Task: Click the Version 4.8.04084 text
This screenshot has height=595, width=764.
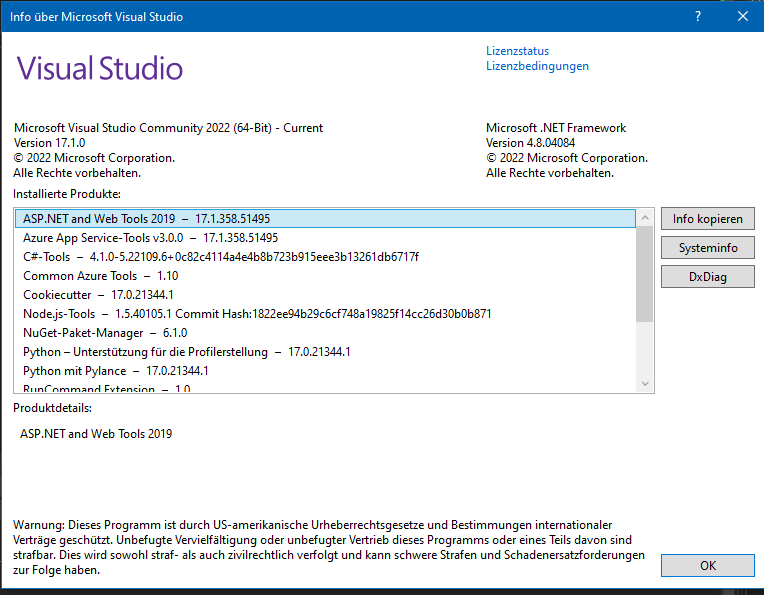Action: (530, 143)
